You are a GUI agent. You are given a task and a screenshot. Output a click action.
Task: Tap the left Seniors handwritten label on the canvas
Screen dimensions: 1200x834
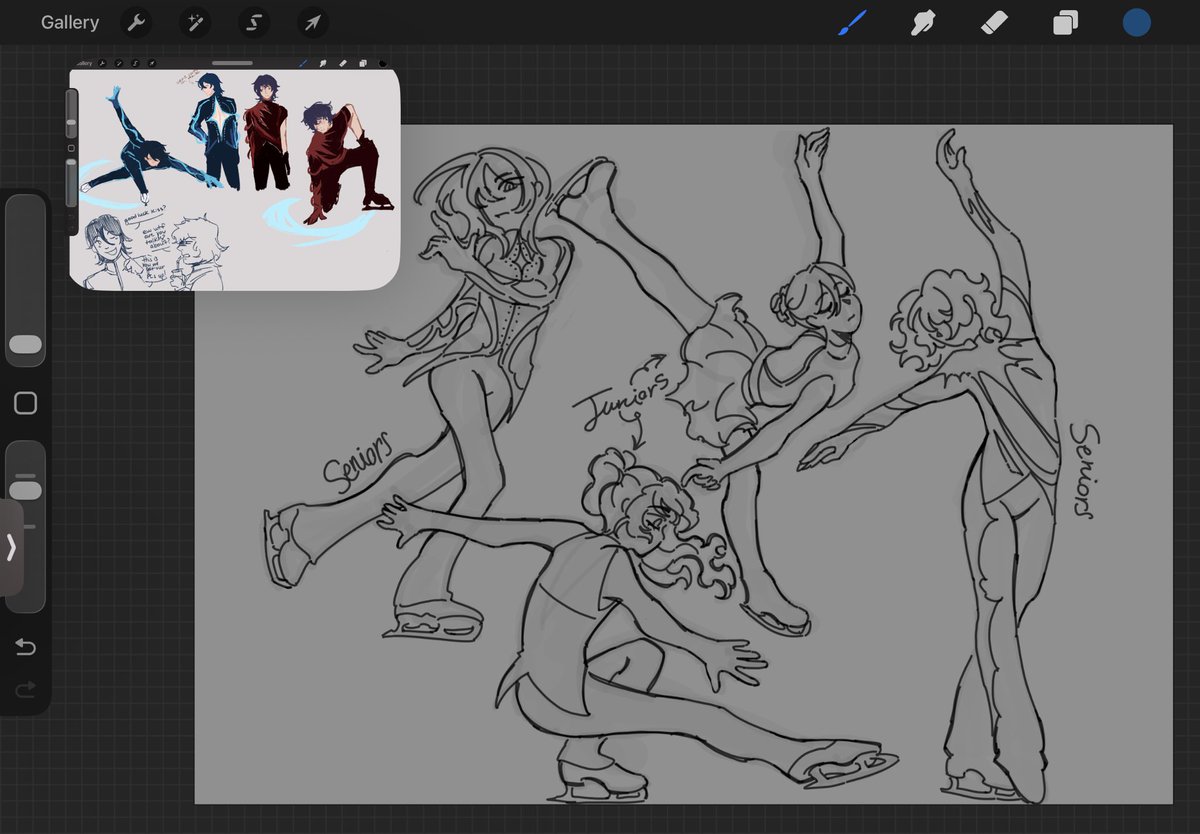tap(359, 460)
